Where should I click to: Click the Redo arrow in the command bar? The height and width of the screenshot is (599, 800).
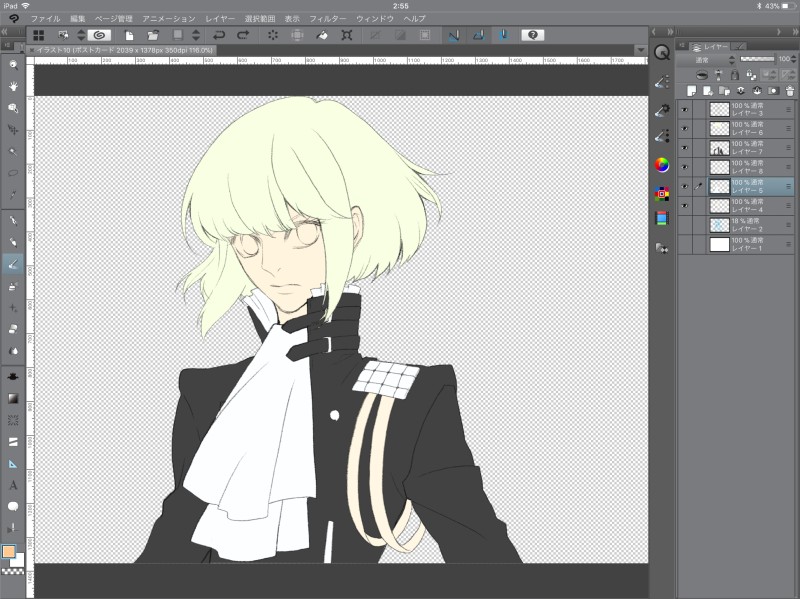(x=243, y=35)
